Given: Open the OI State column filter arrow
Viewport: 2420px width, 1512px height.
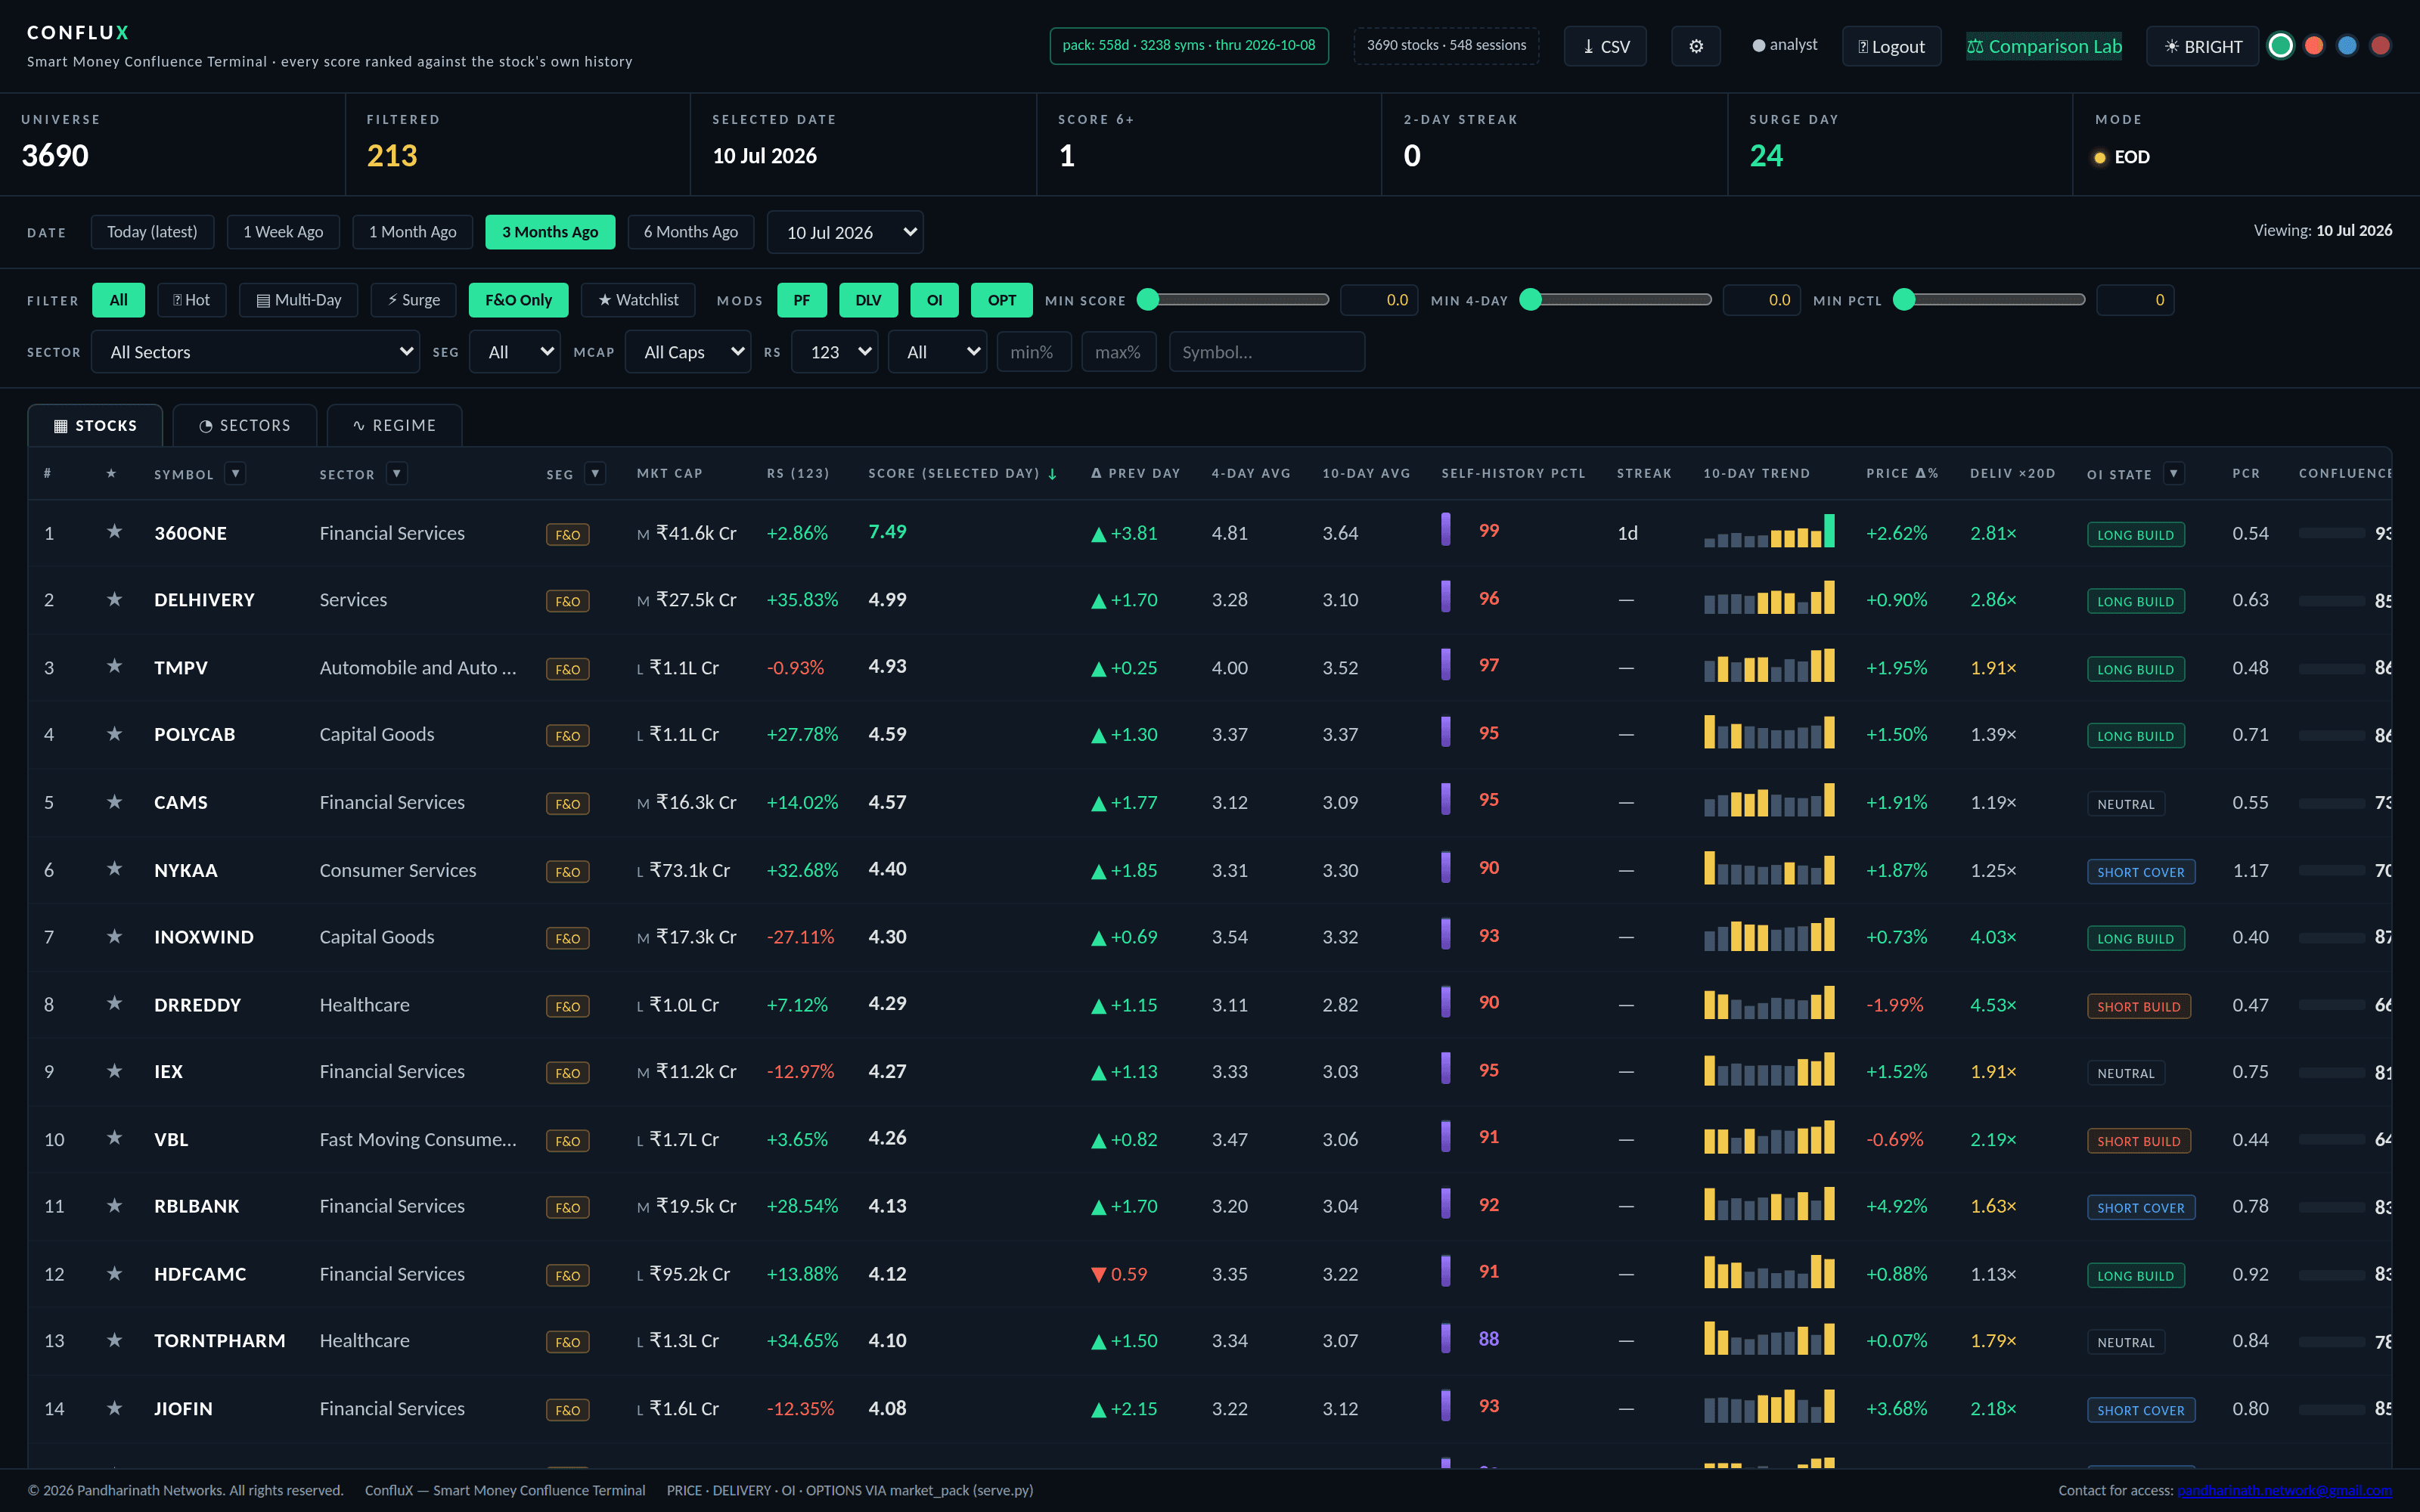Looking at the screenshot, I should [x=2173, y=473].
